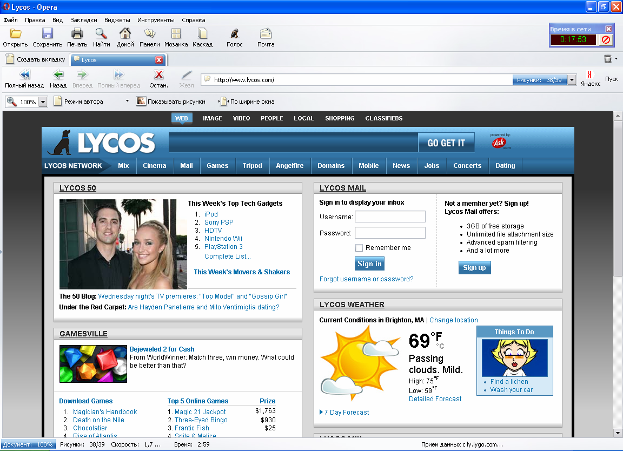Open the Правка menu
The image size is (623, 451).
pyautogui.click(x=35, y=20)
